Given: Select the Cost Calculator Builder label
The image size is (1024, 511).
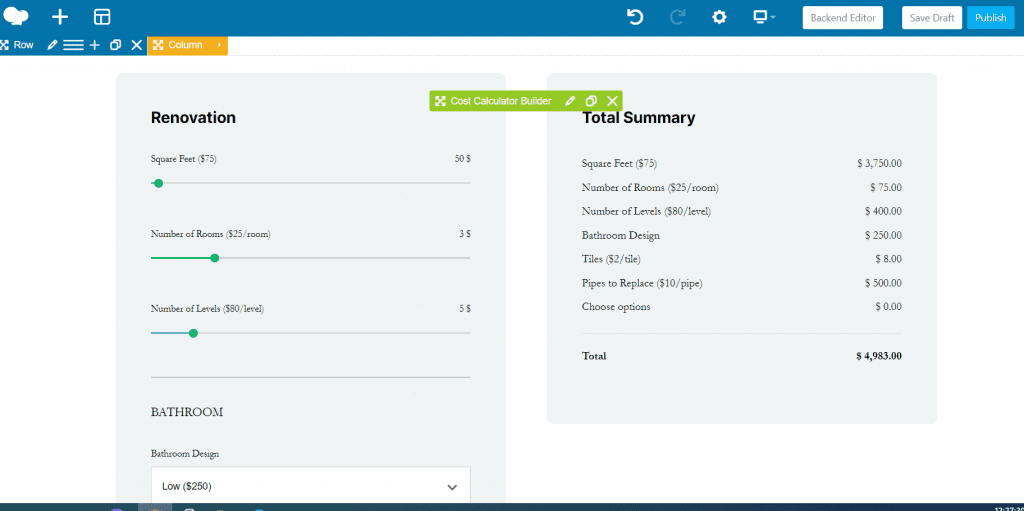Looking at the screenshot, I should pyautogui.click(x=501, y=101).
